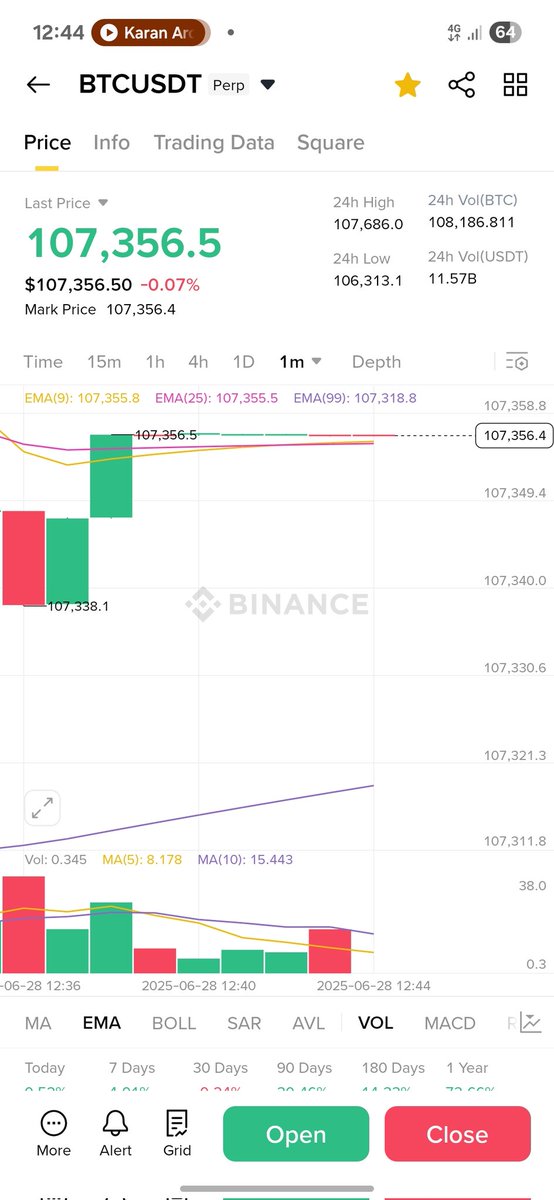The width and height of the screenshot is (554, 1200).
Task: Select the VOL sub-indicator
Action: pos(375,1023)
